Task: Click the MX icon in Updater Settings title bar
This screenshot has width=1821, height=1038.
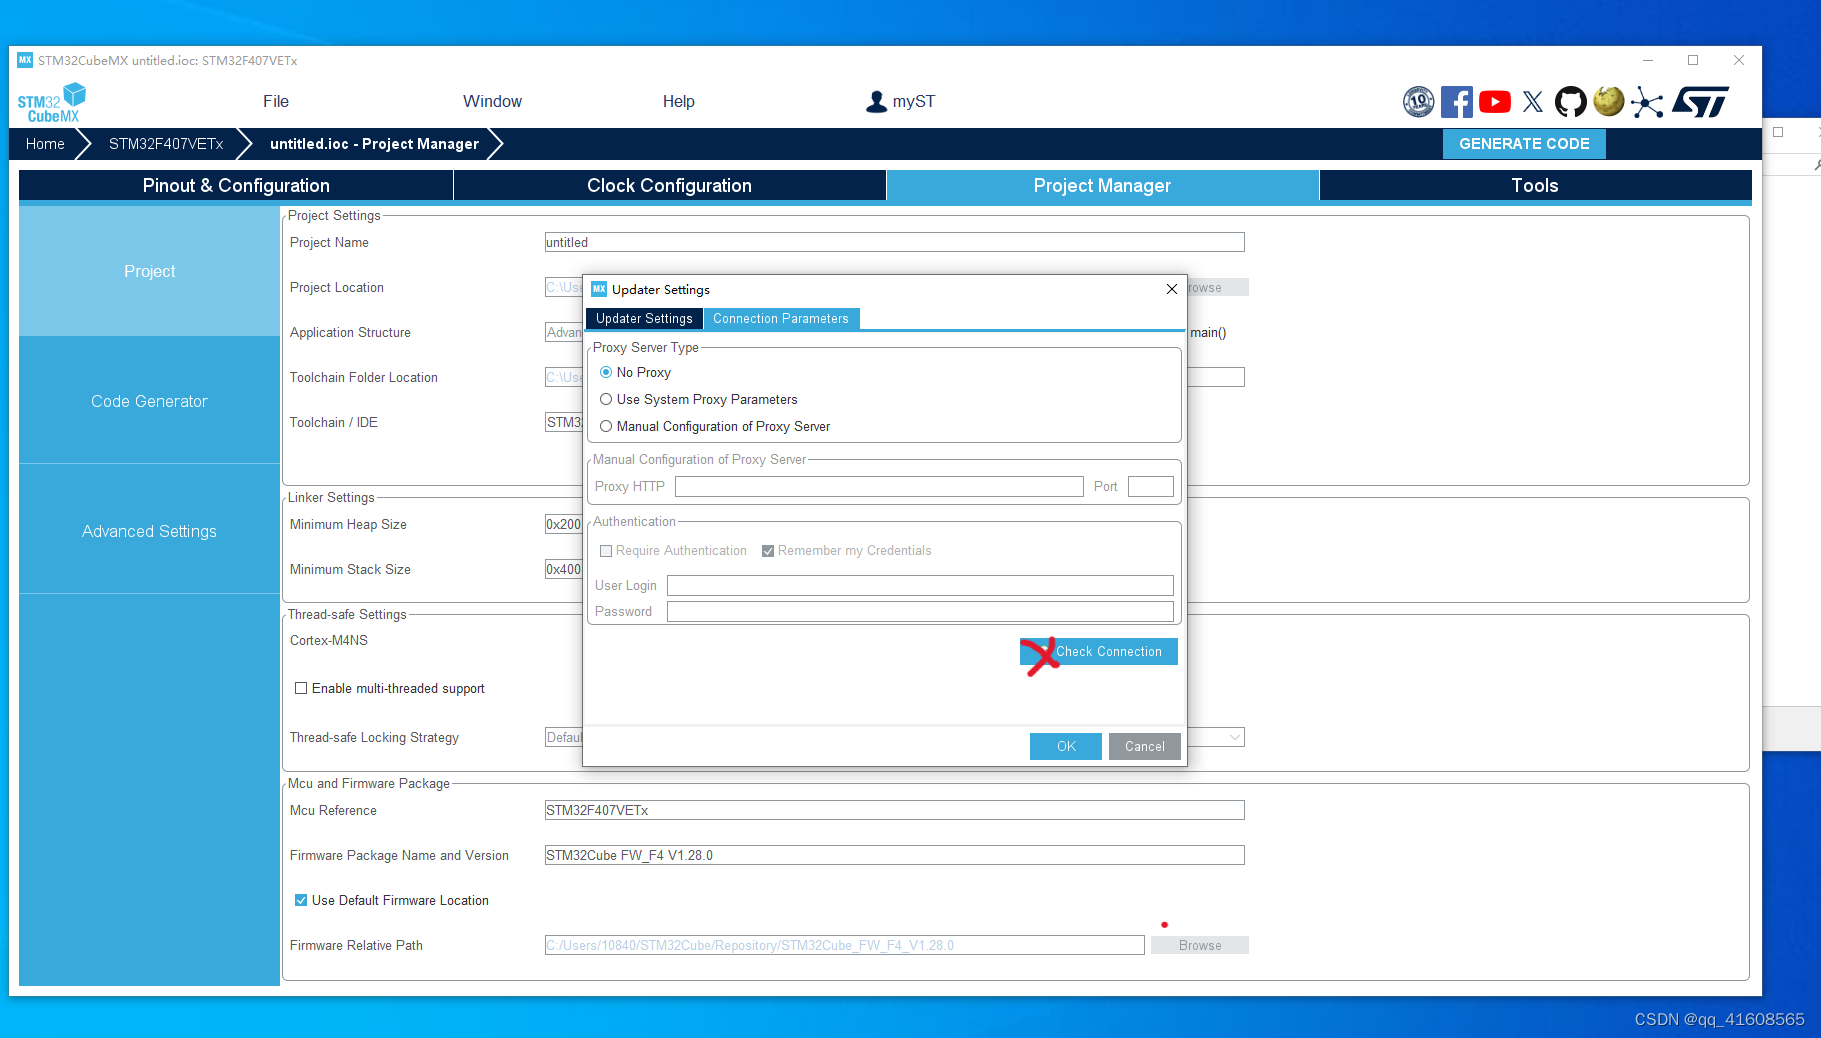Action: click(599, 289)
